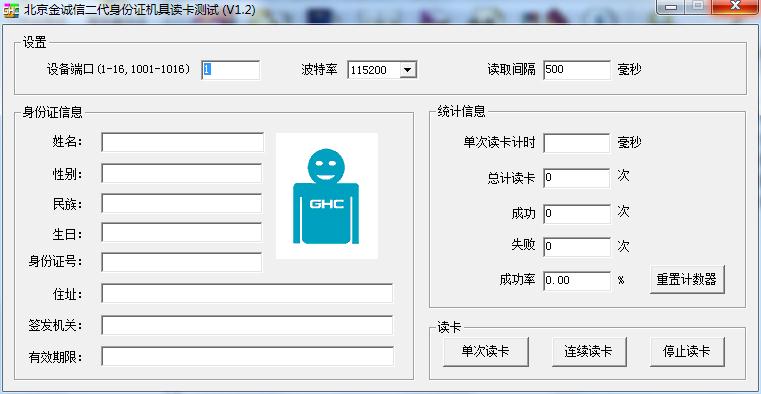This screenshot has height=394, width=761.
Task: Click the 姓名 name field
Action: pos(182,142)
